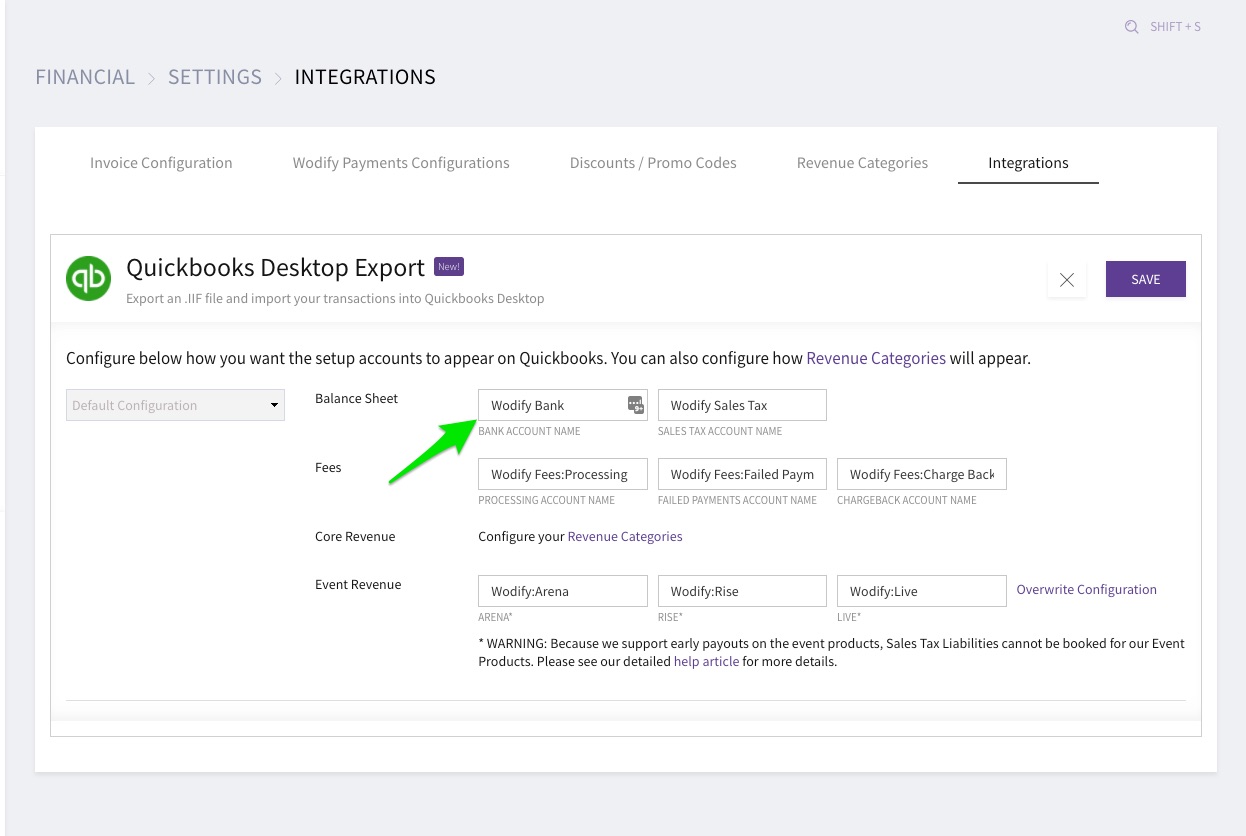
Task: Open the Default Configuration dropdown
Action: [x=175, y=405]
